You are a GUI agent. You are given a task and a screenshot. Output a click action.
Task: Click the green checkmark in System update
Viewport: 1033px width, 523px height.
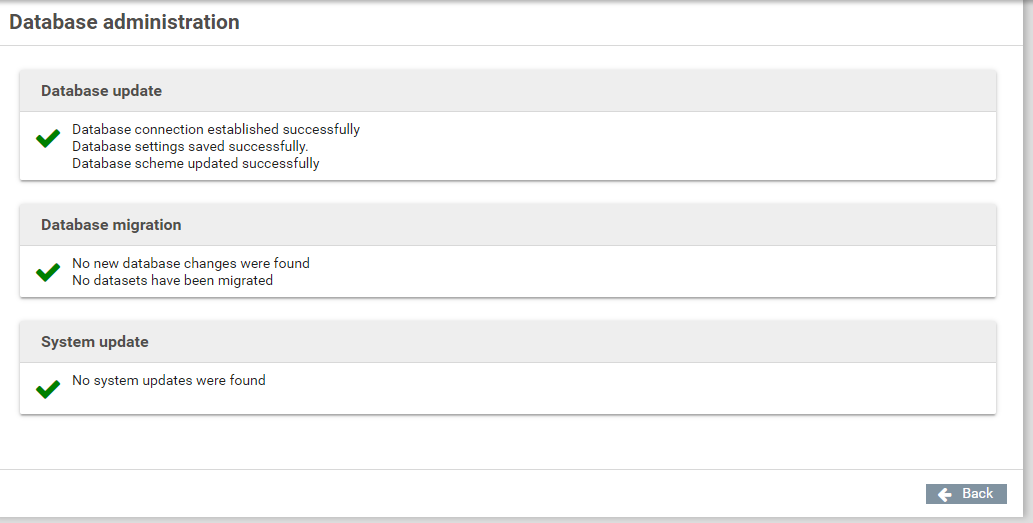coord(47,389)
